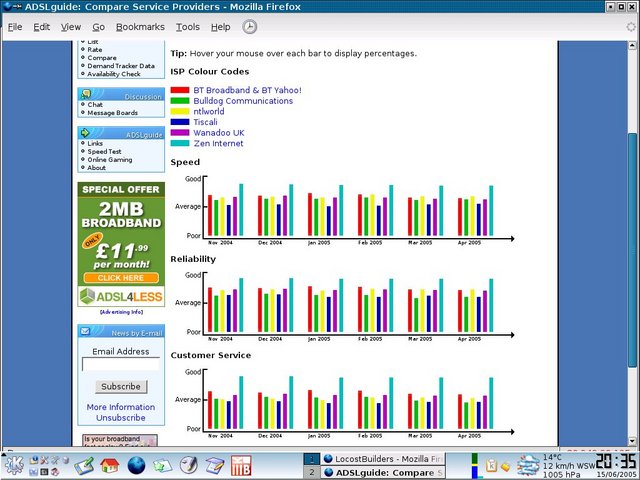Click the Email Address input field

tap(120, 365)
